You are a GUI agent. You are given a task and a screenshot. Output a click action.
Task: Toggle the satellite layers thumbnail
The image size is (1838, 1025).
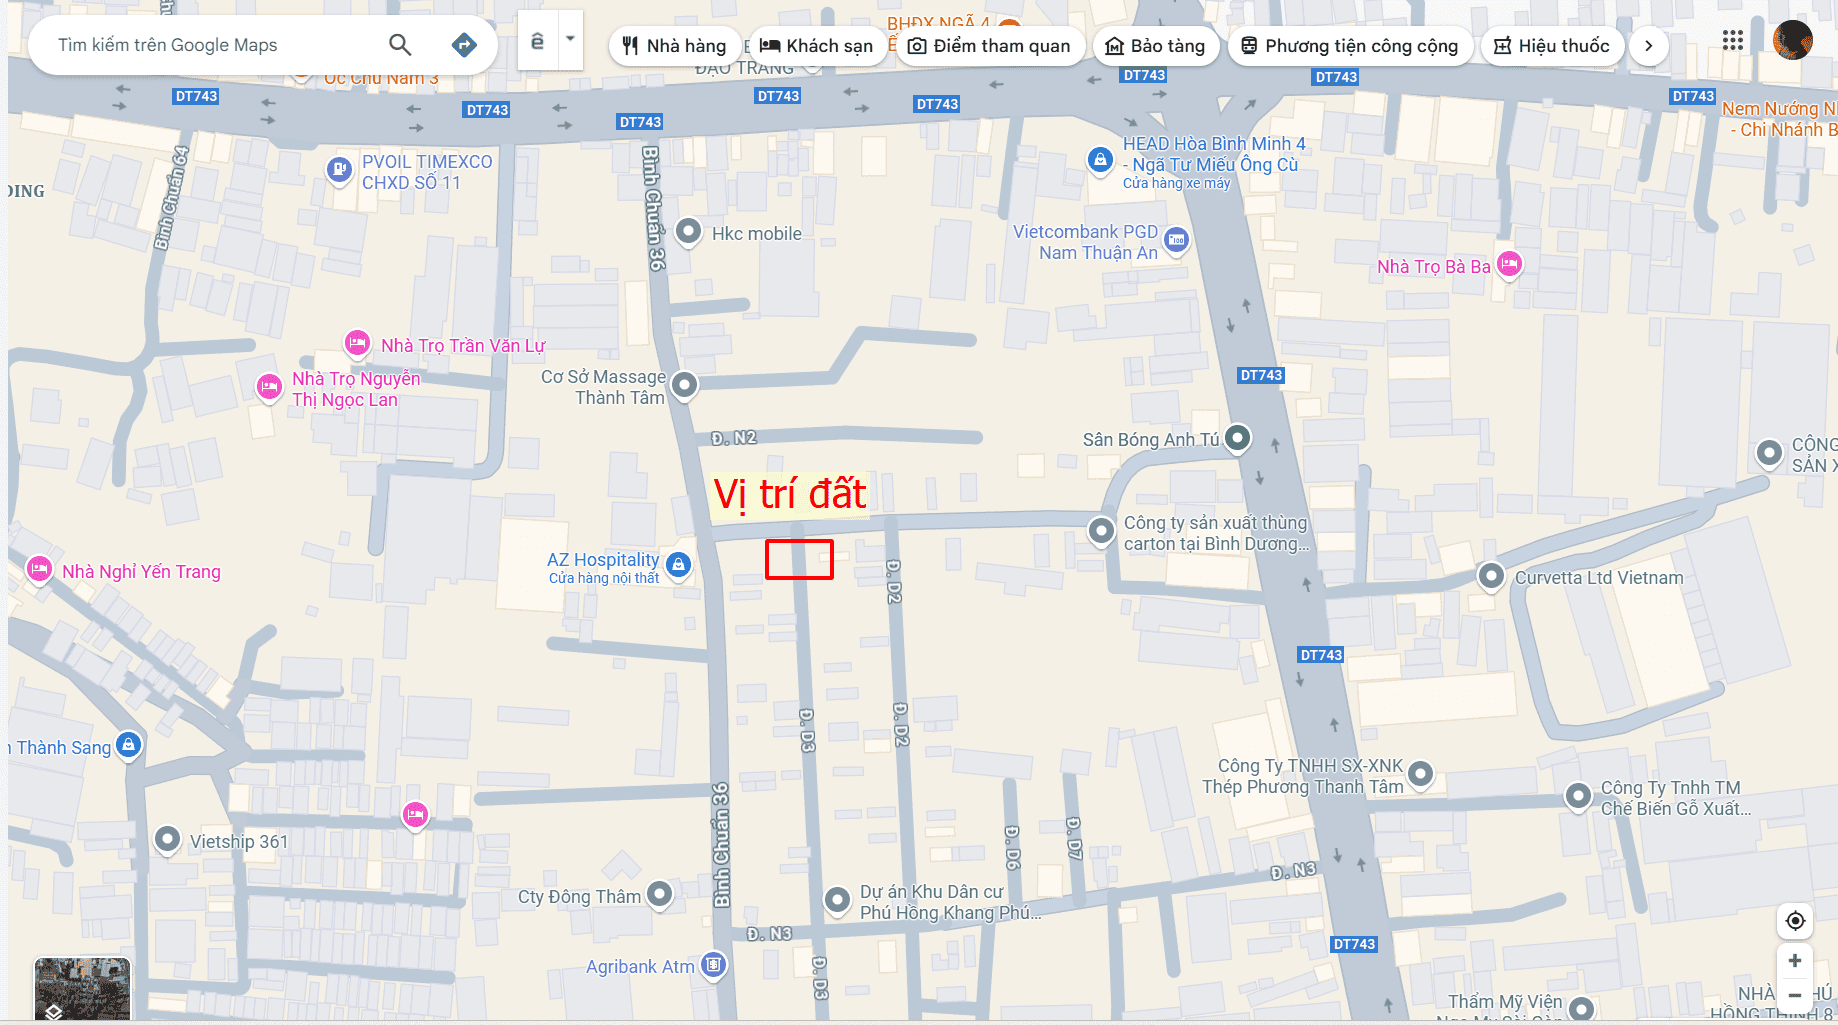click(82, 989)
